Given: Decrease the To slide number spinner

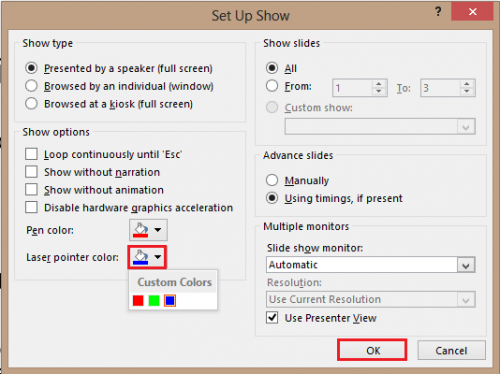Looking at the screenshot, I should 467,91.
